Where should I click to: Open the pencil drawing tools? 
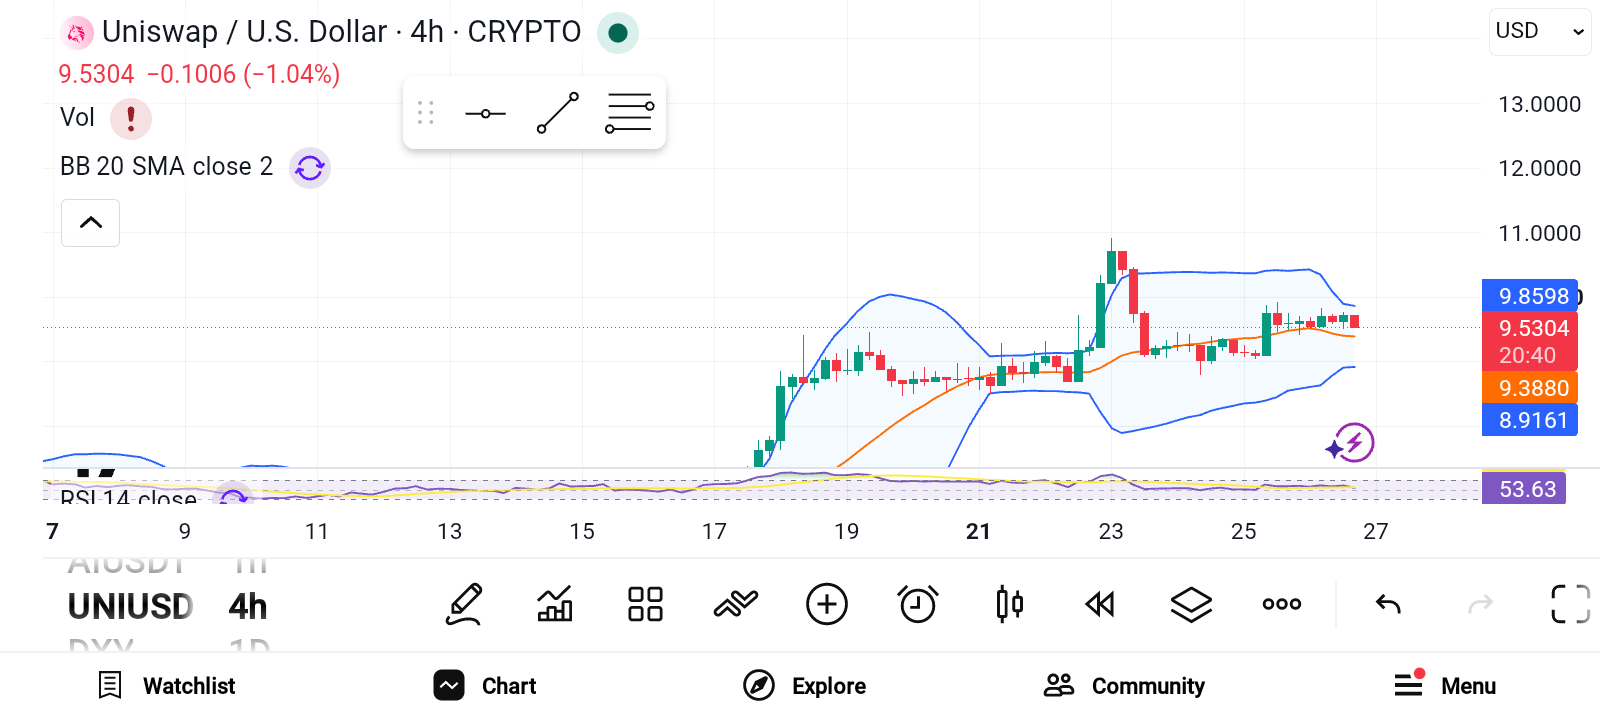[464, 604]
